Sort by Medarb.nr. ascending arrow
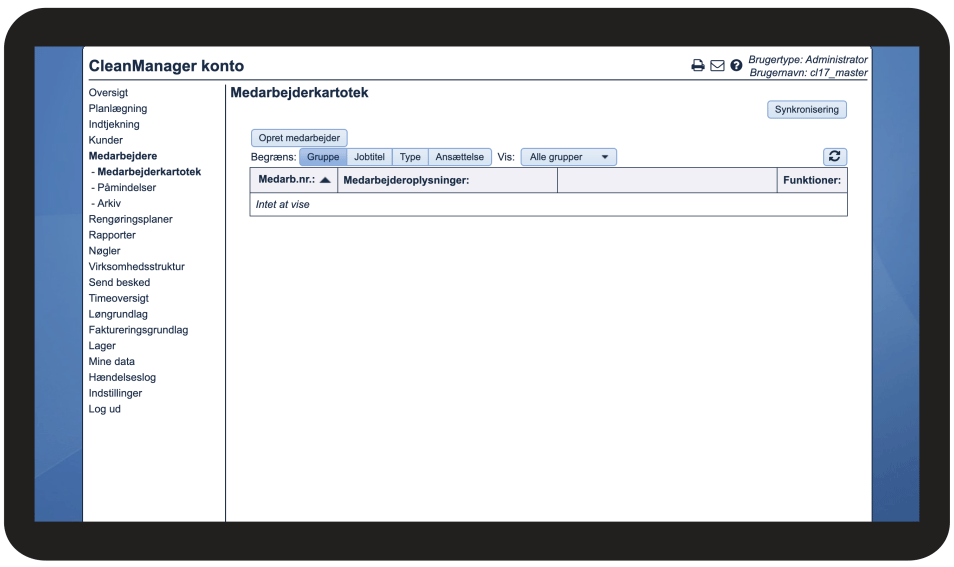 (x=325, y=180)
